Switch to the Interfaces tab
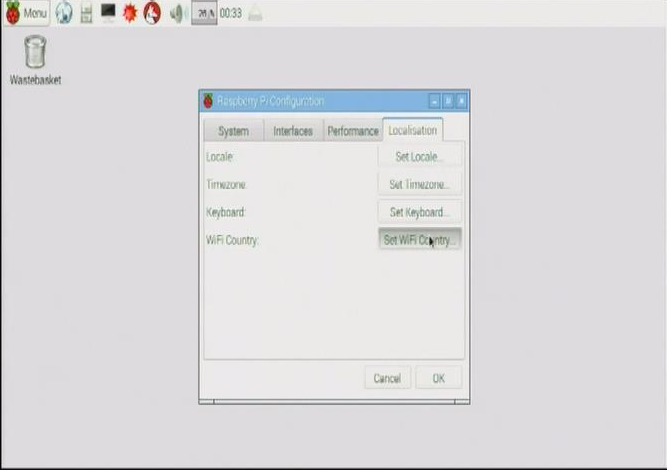The width and height of the screenshot is (667, 470). pos(293,131)
